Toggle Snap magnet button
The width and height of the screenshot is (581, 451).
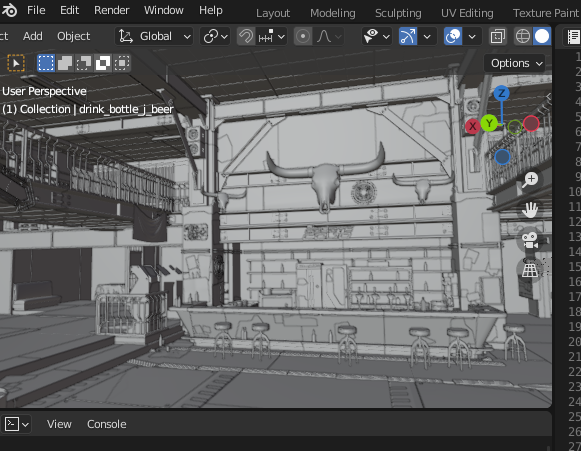[246, 36]
